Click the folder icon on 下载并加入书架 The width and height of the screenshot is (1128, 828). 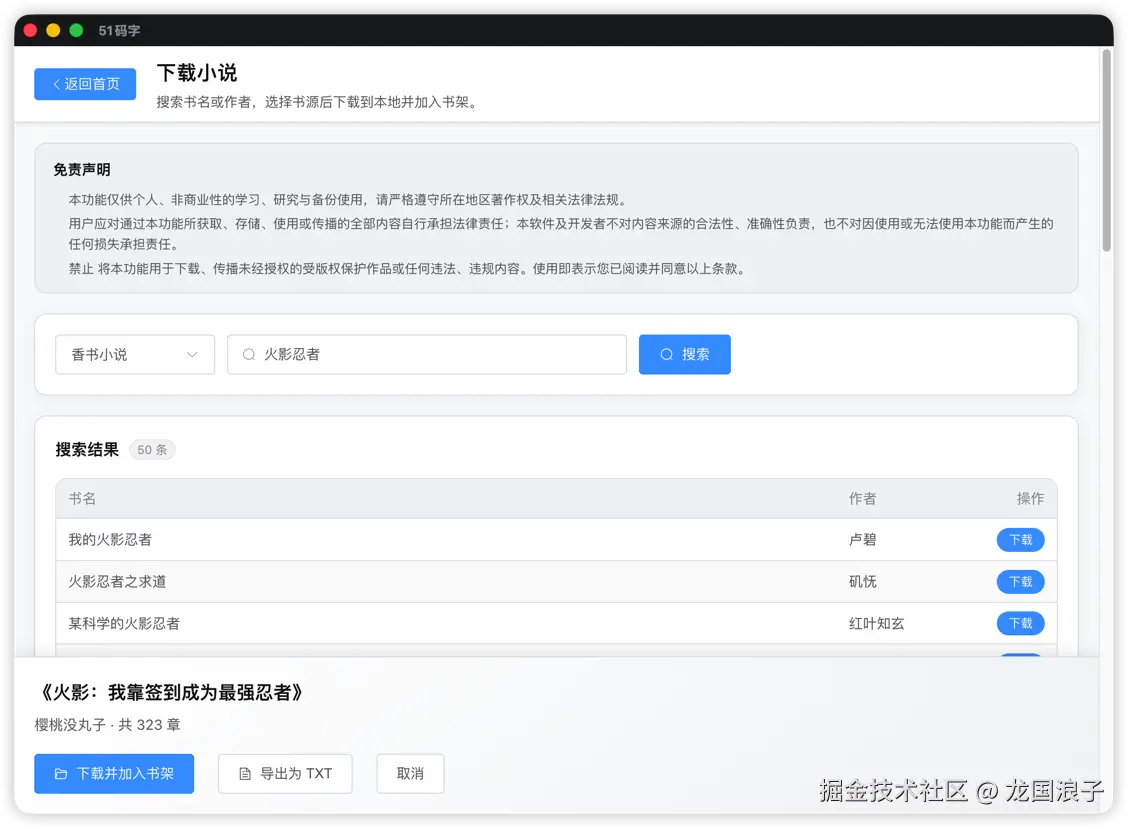(63, 773)
